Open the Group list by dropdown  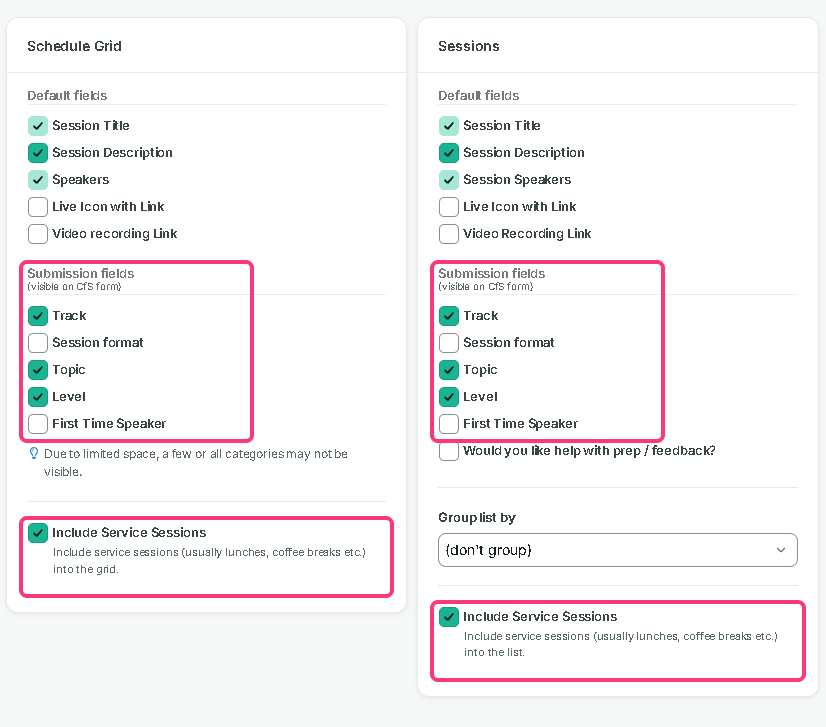(x=617, y=550)
